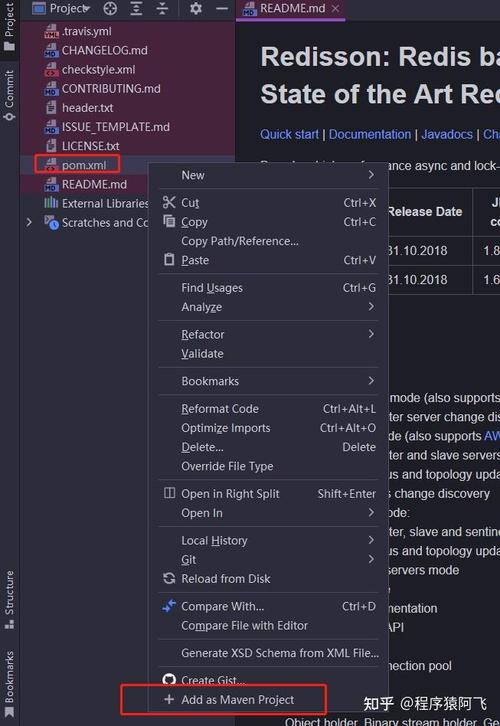Expand the Open In submenu
Image resolution: width=500 pixels, height=726 pixels.
click(269, 513)
